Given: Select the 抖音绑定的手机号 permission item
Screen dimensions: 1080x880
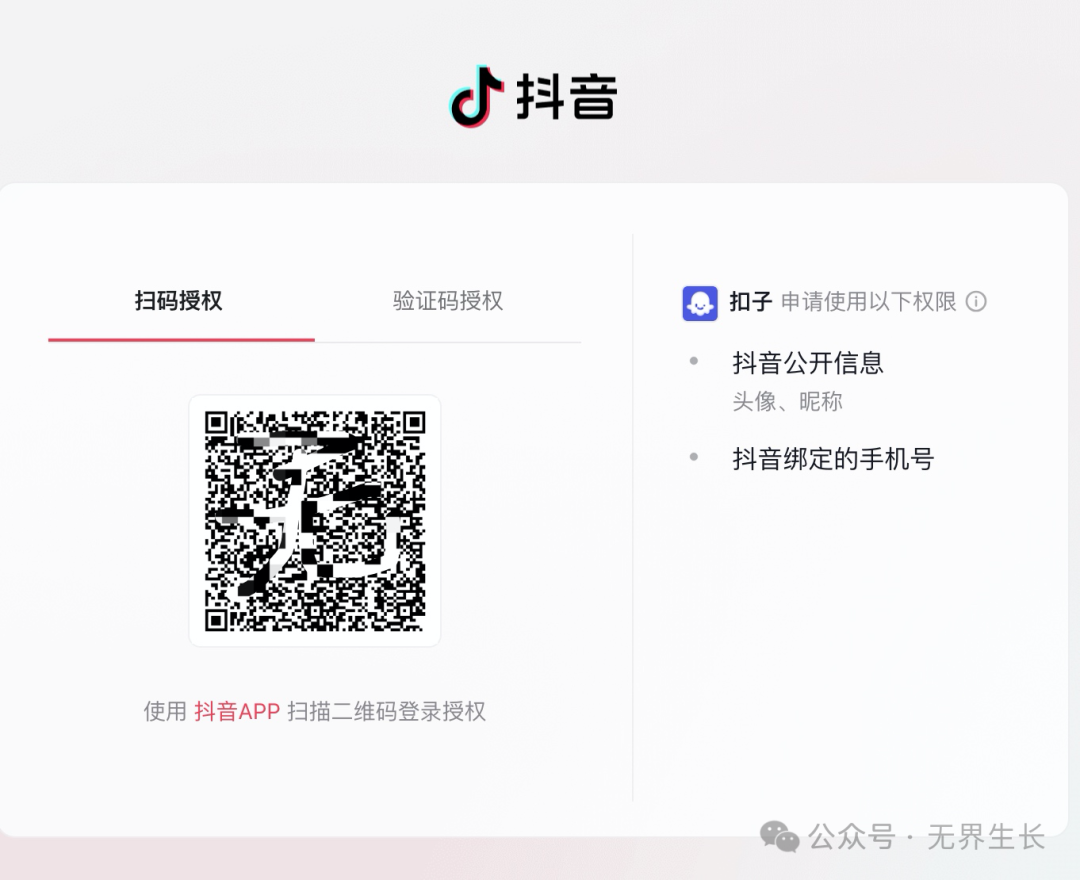Looking at the screenshot, I should tap(833, 459).
